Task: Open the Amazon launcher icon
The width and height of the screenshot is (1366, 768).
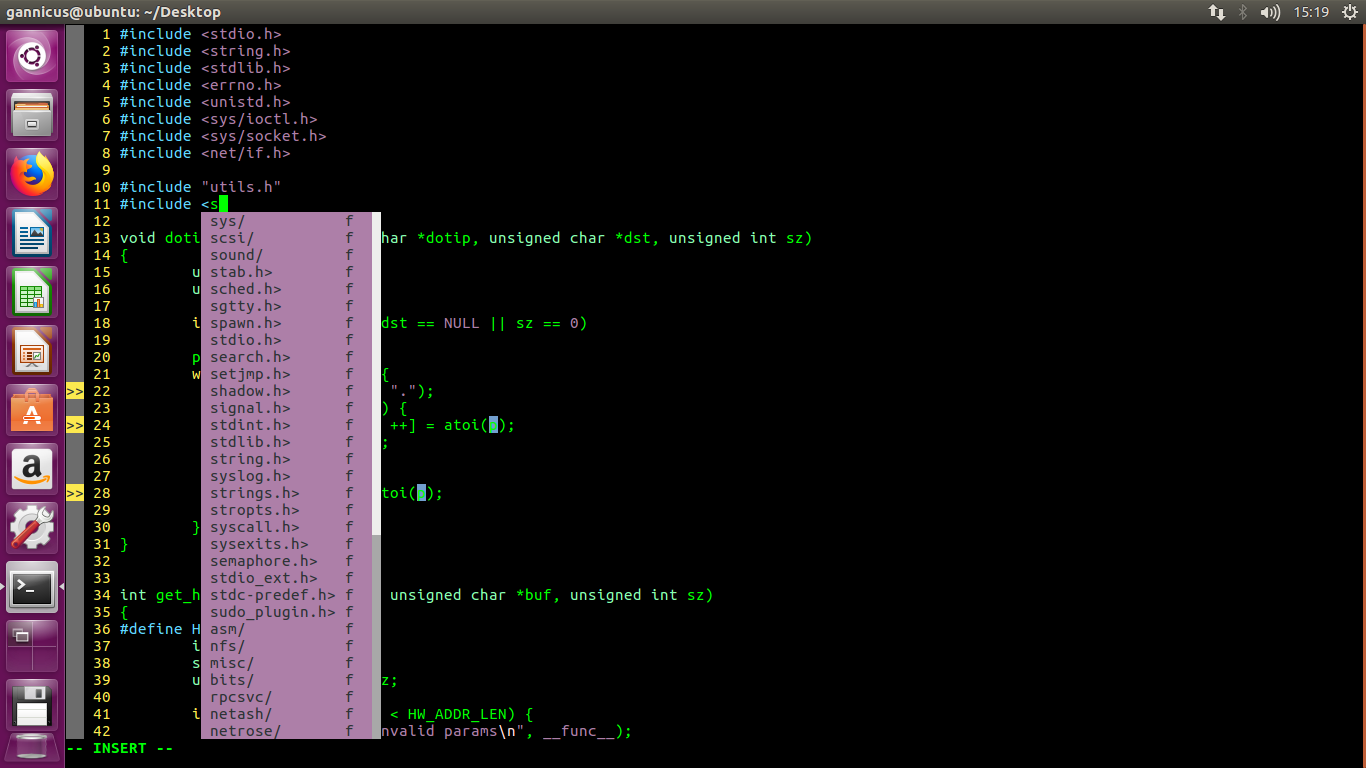Action: coord(33,469)
